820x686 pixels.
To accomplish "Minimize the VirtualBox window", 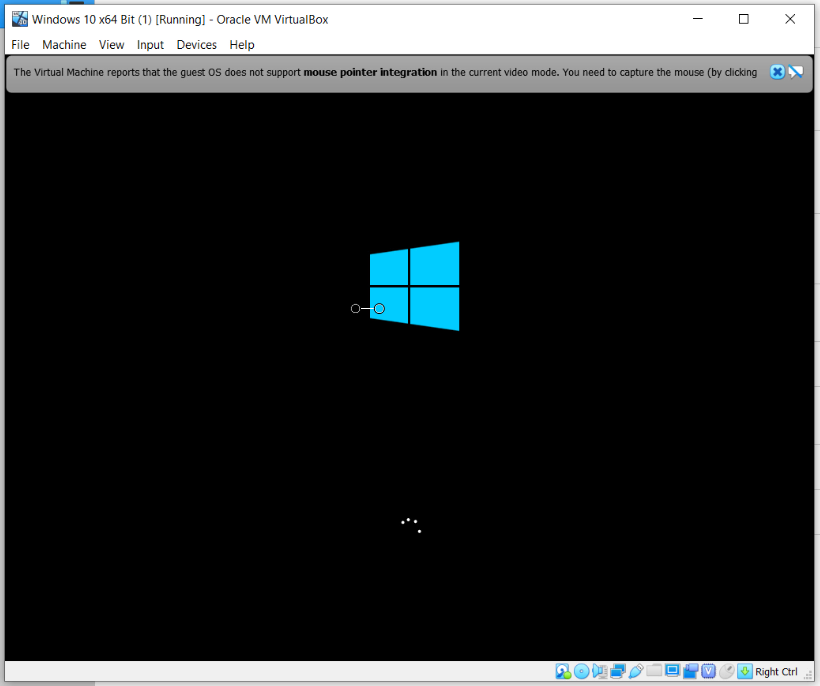I will (x=698, y=19).
